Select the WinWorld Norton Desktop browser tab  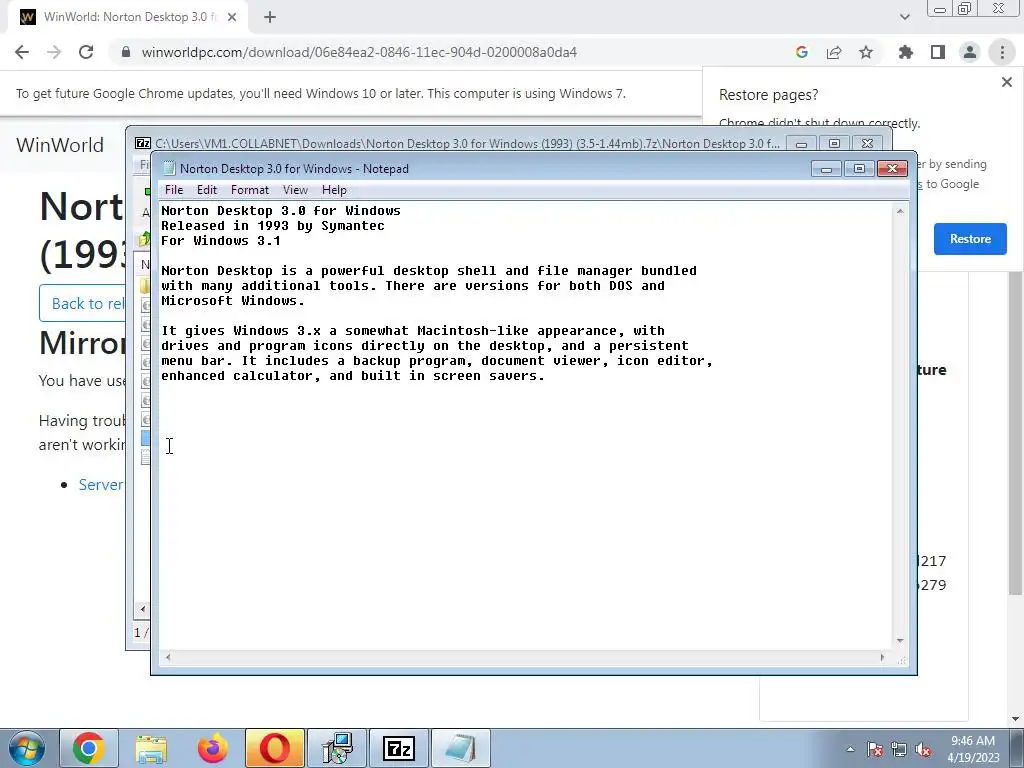tap(127, 17)
